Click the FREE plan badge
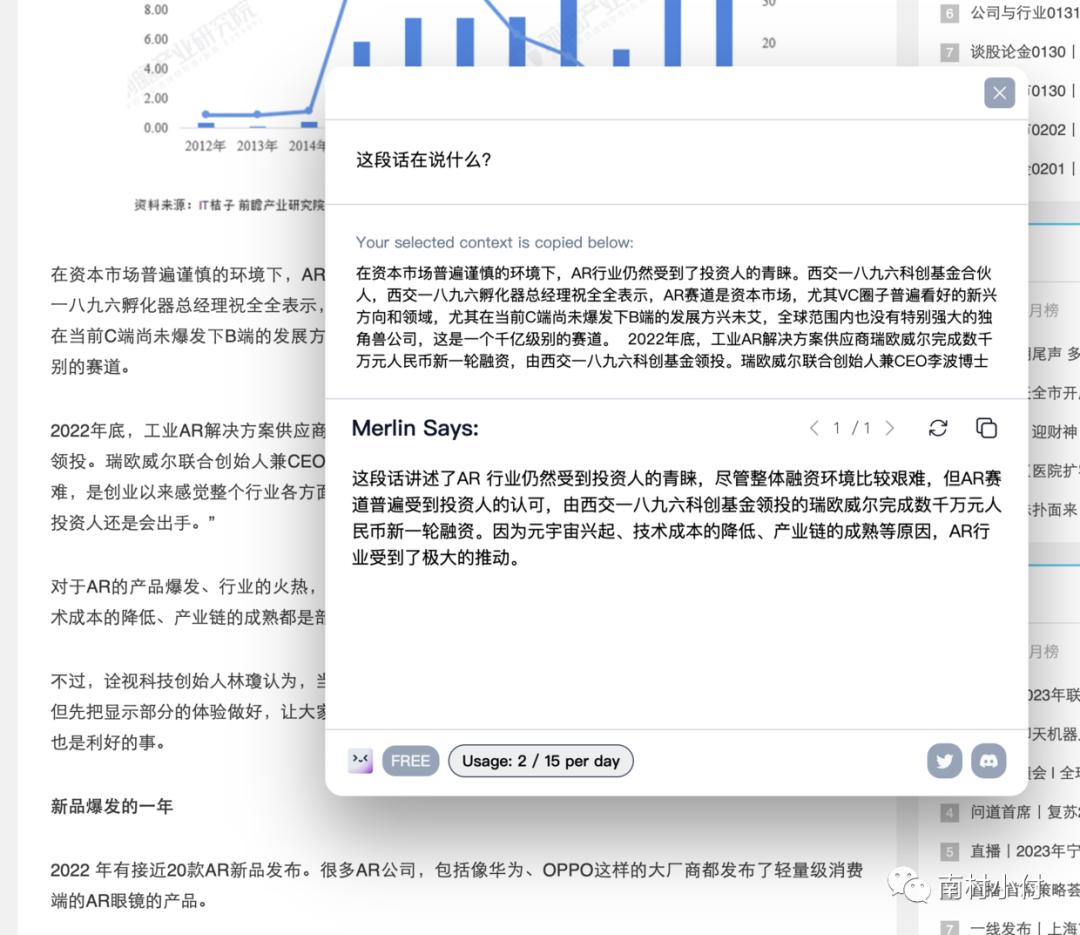Screen dimensions: 1080x935 tap(410, 761)
